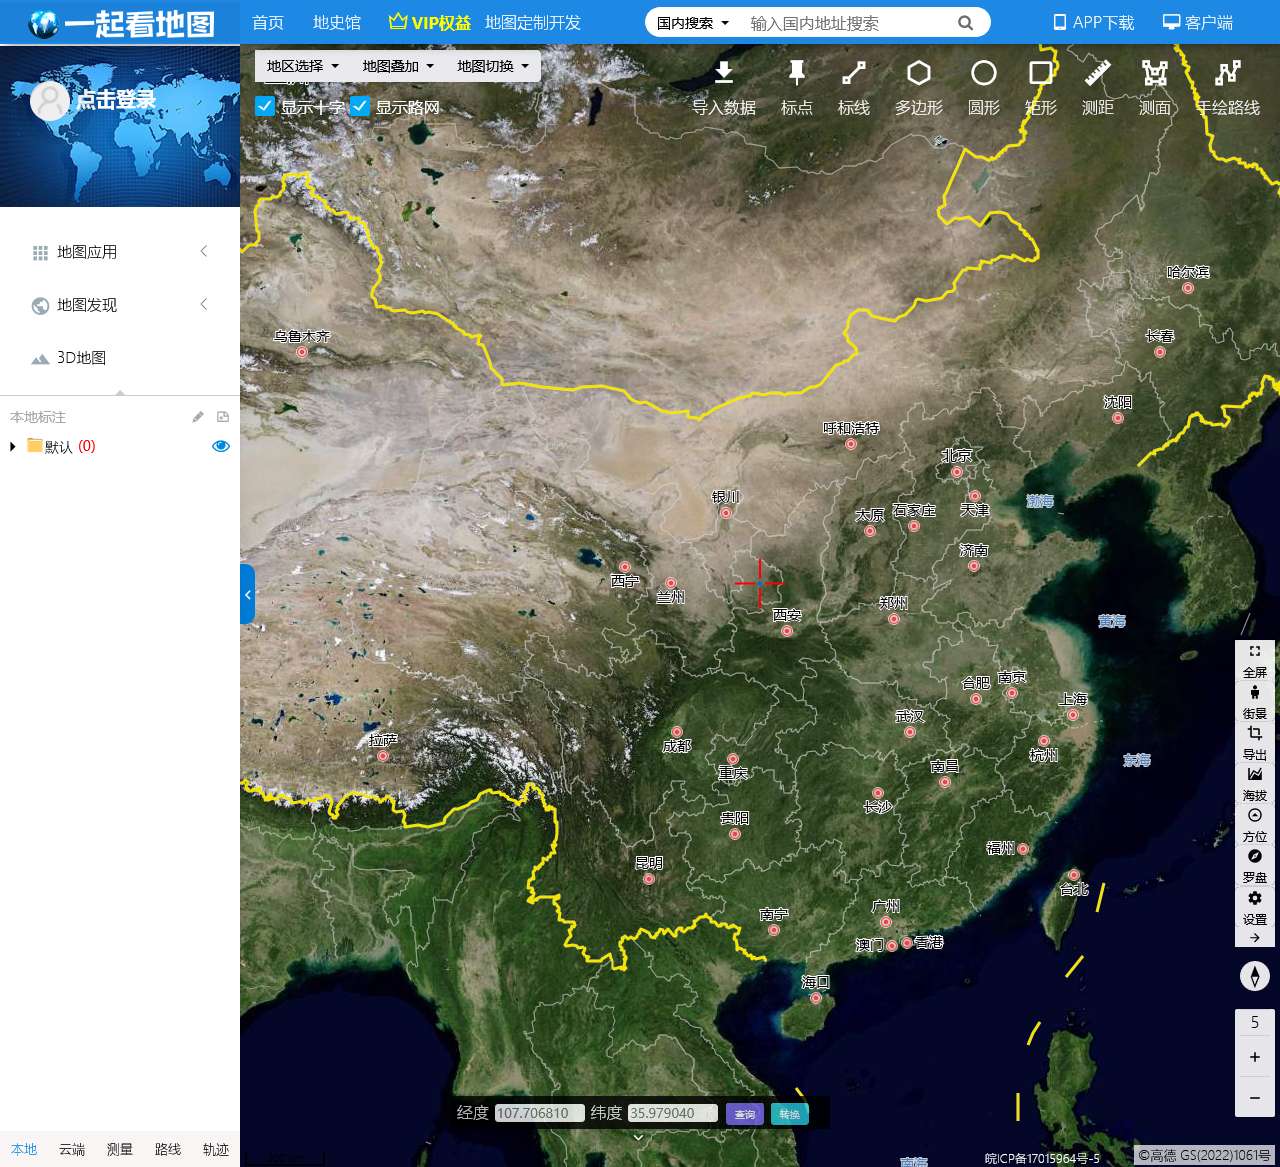Select the 标点 pin marker tool
The image size is (1280, 1167).
[x=796, y=74]
